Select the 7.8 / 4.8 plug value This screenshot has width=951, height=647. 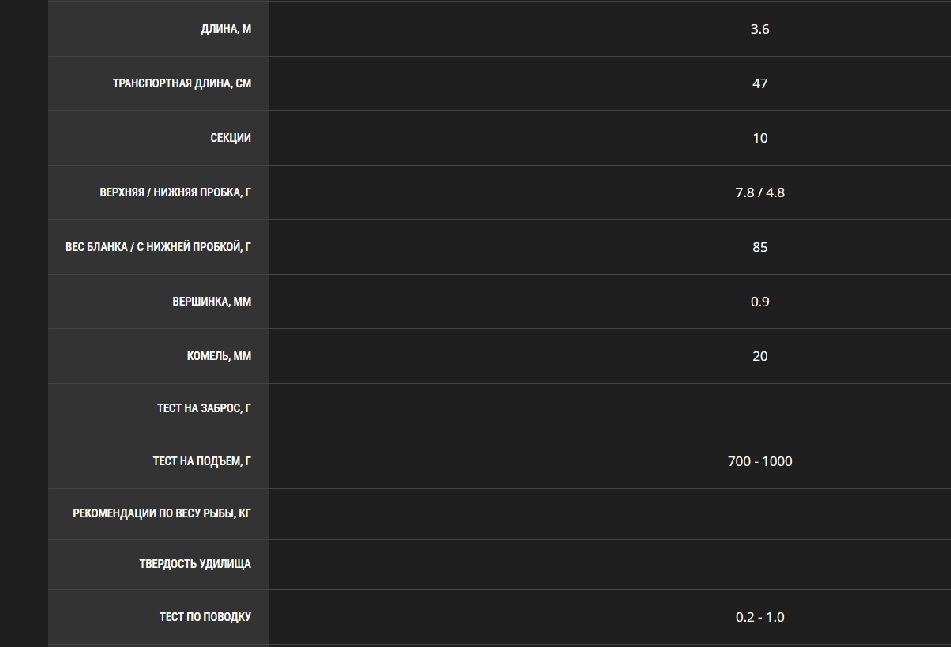(760, 192)
